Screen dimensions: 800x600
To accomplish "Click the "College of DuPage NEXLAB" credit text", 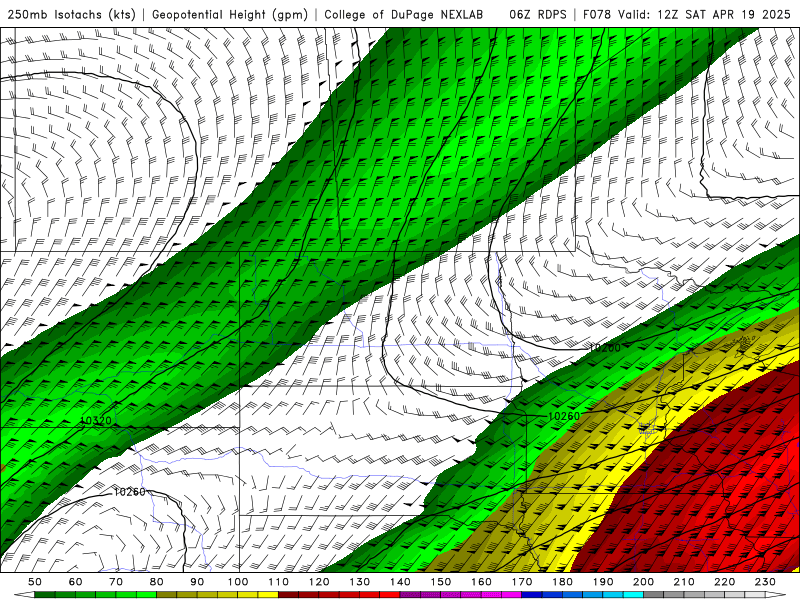I will click(403, 14).
